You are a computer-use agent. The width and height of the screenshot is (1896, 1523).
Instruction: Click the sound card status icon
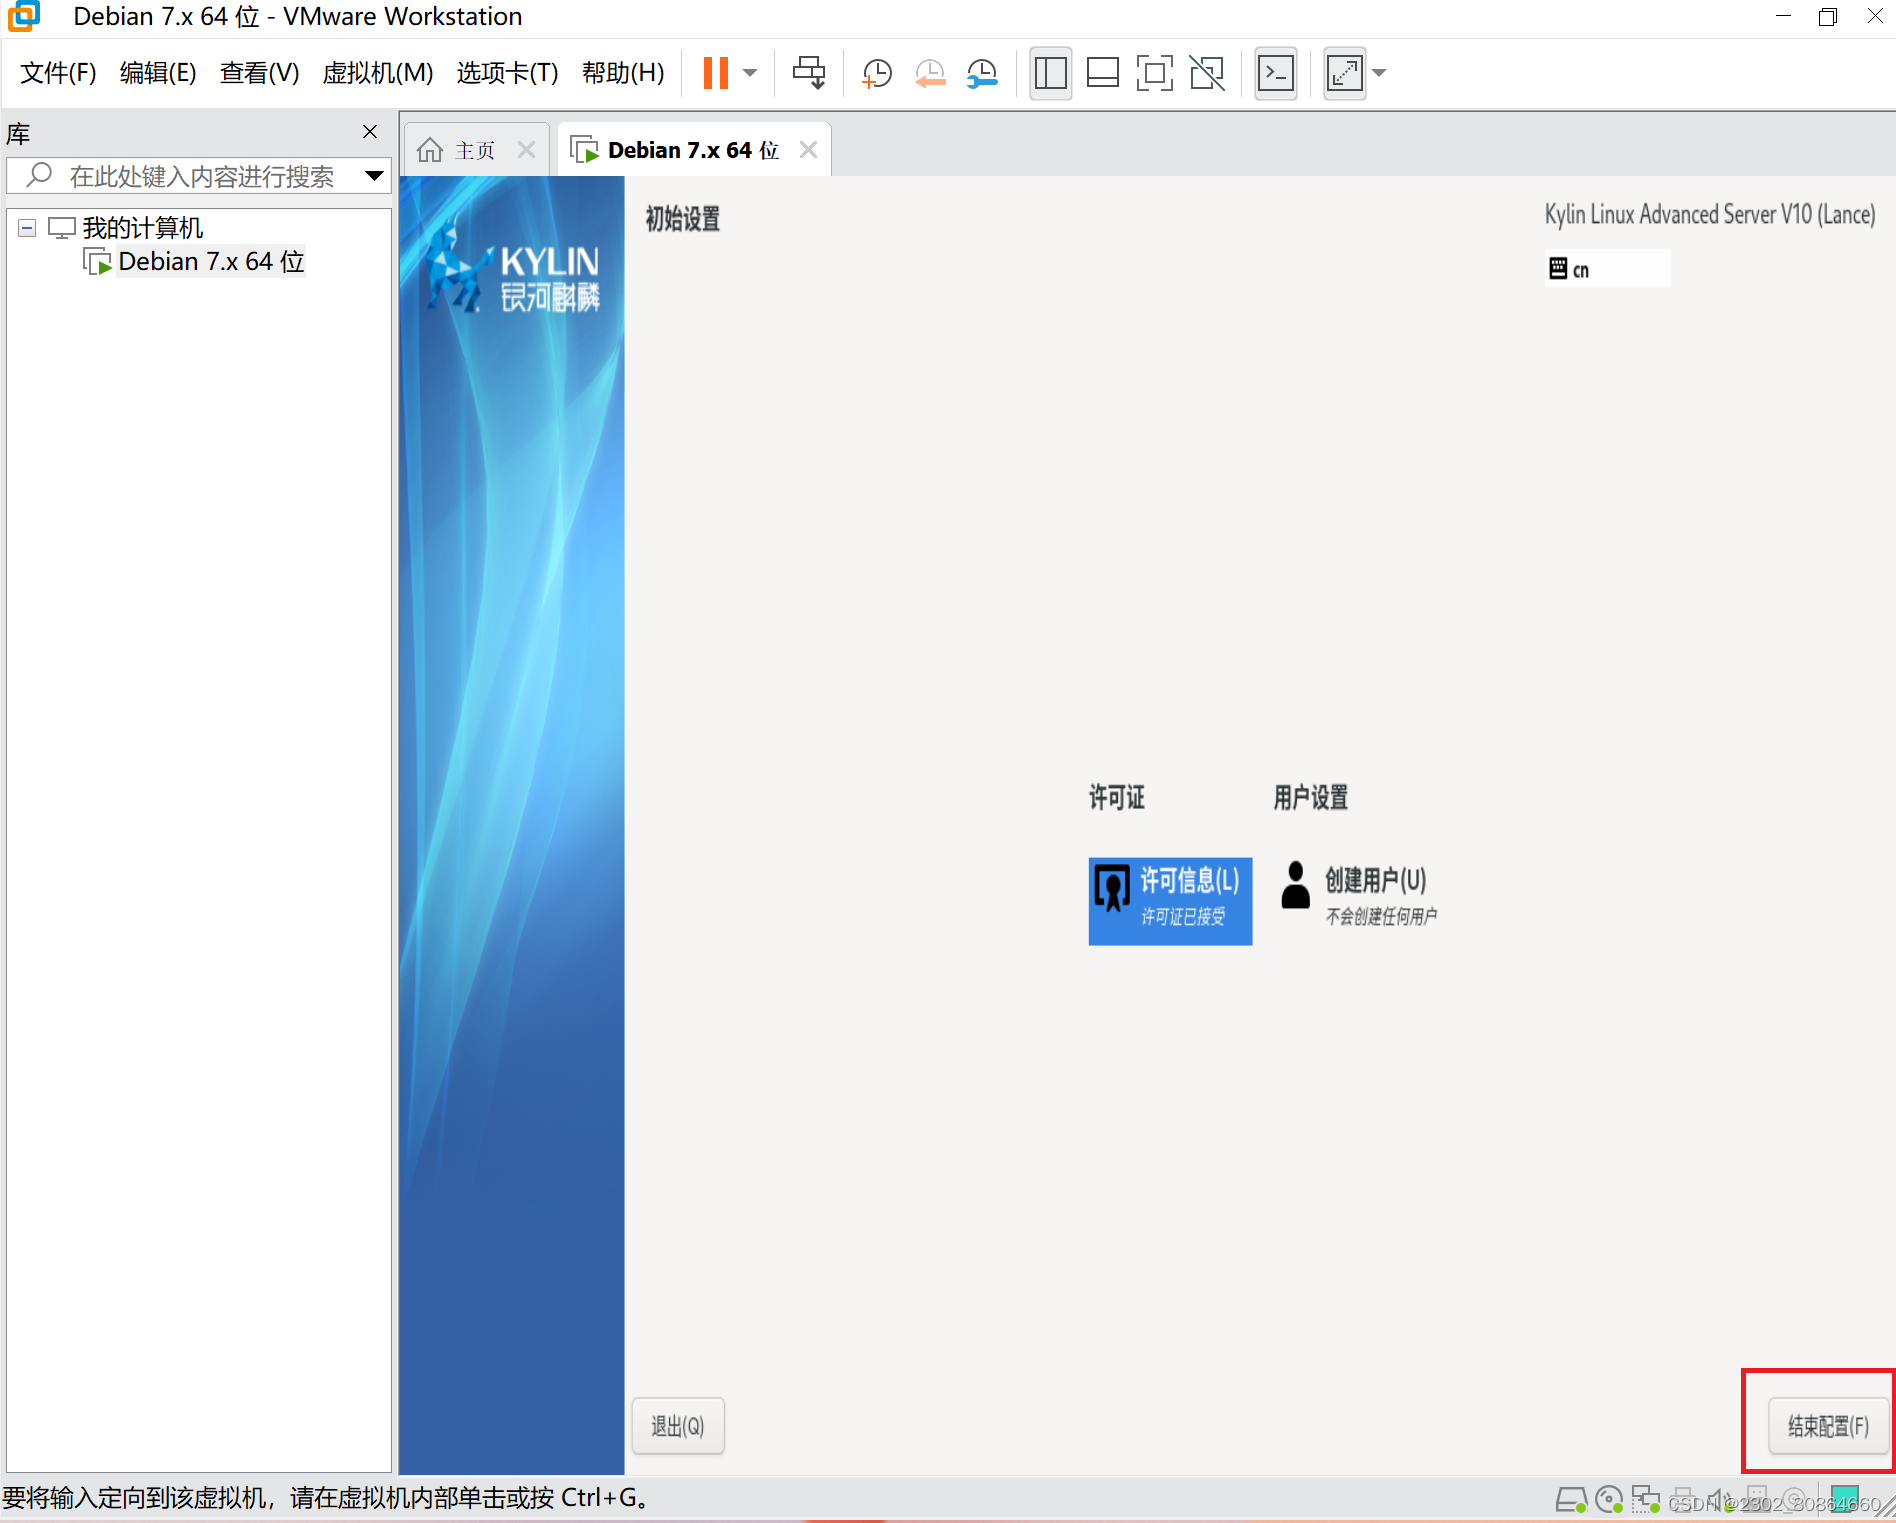pos(1720,1500)
